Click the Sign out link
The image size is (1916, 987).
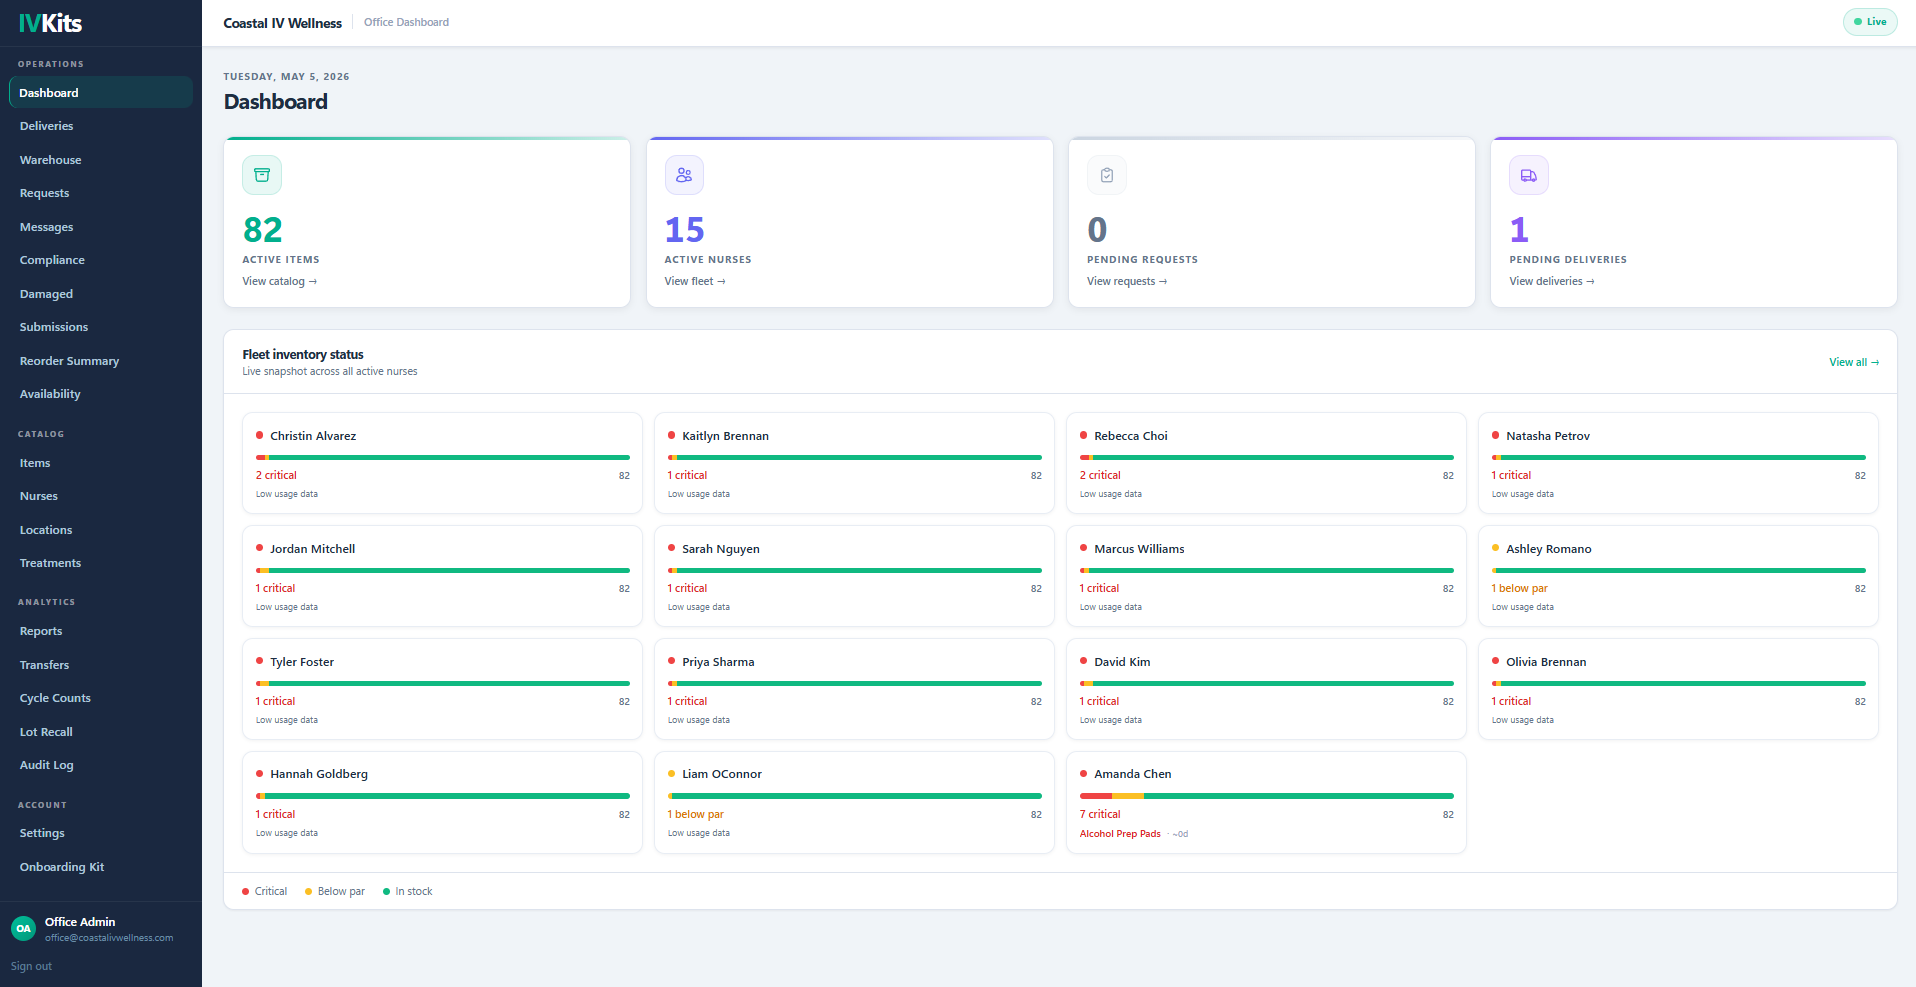pos(31,966)
